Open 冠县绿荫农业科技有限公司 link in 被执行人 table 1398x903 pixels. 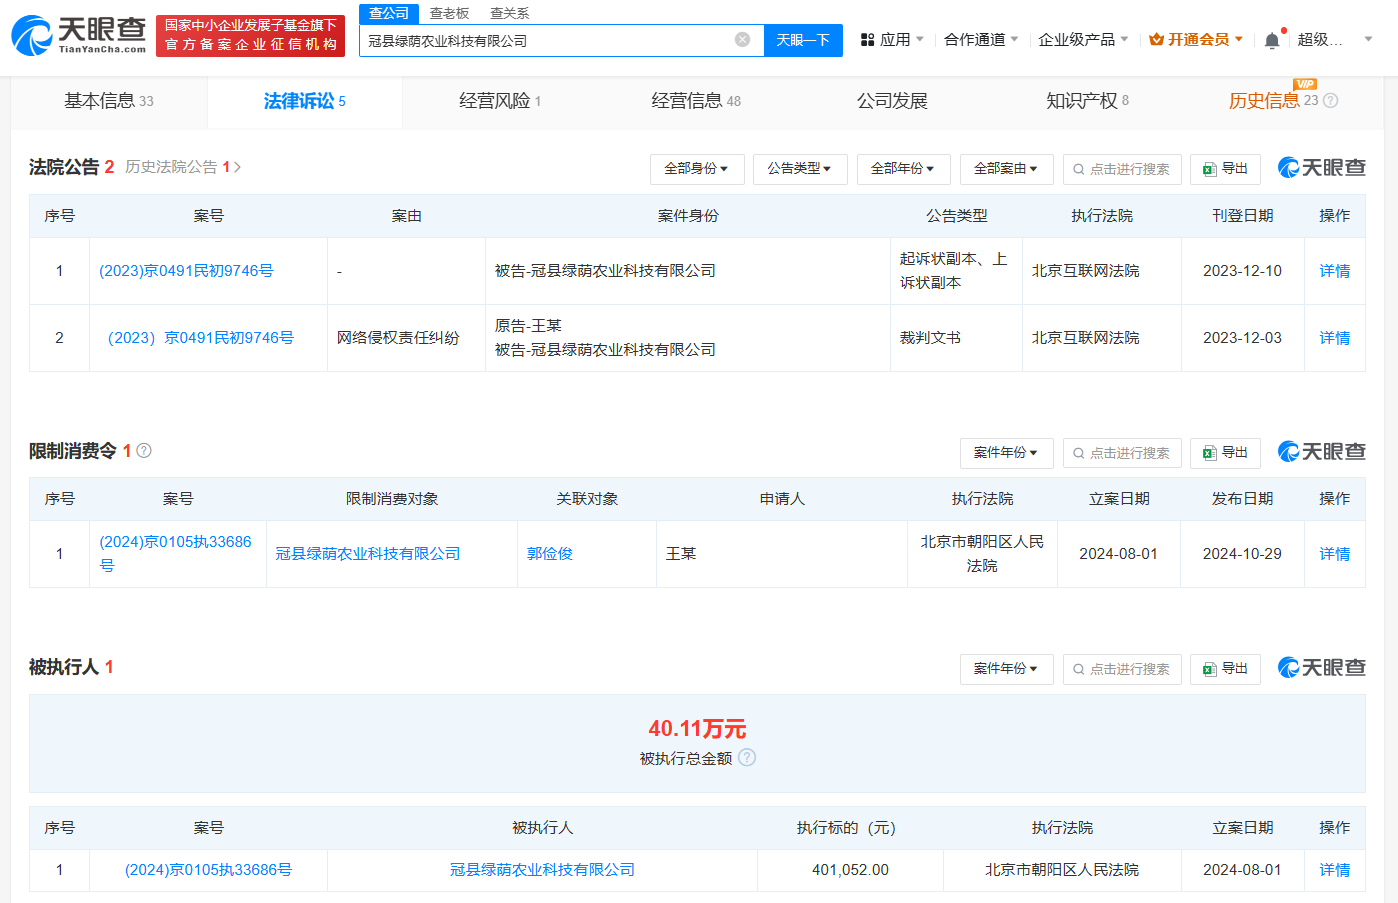(x=542, y=870)
